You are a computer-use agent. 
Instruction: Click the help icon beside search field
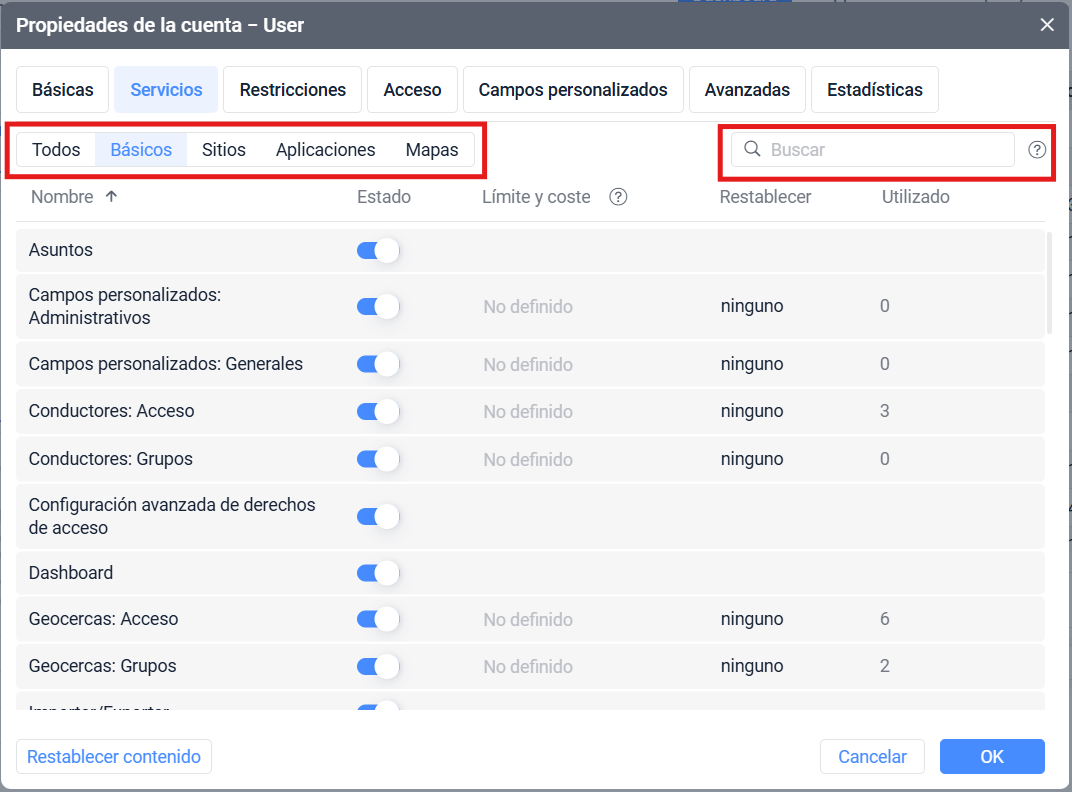(x=1037, y=150)
